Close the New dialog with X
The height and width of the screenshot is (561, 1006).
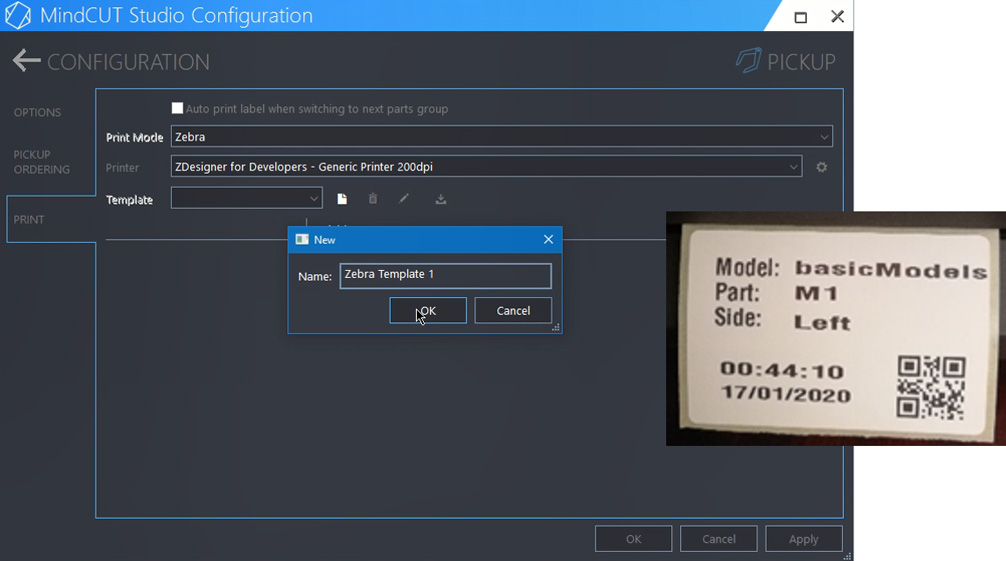[x=548, y=239]
